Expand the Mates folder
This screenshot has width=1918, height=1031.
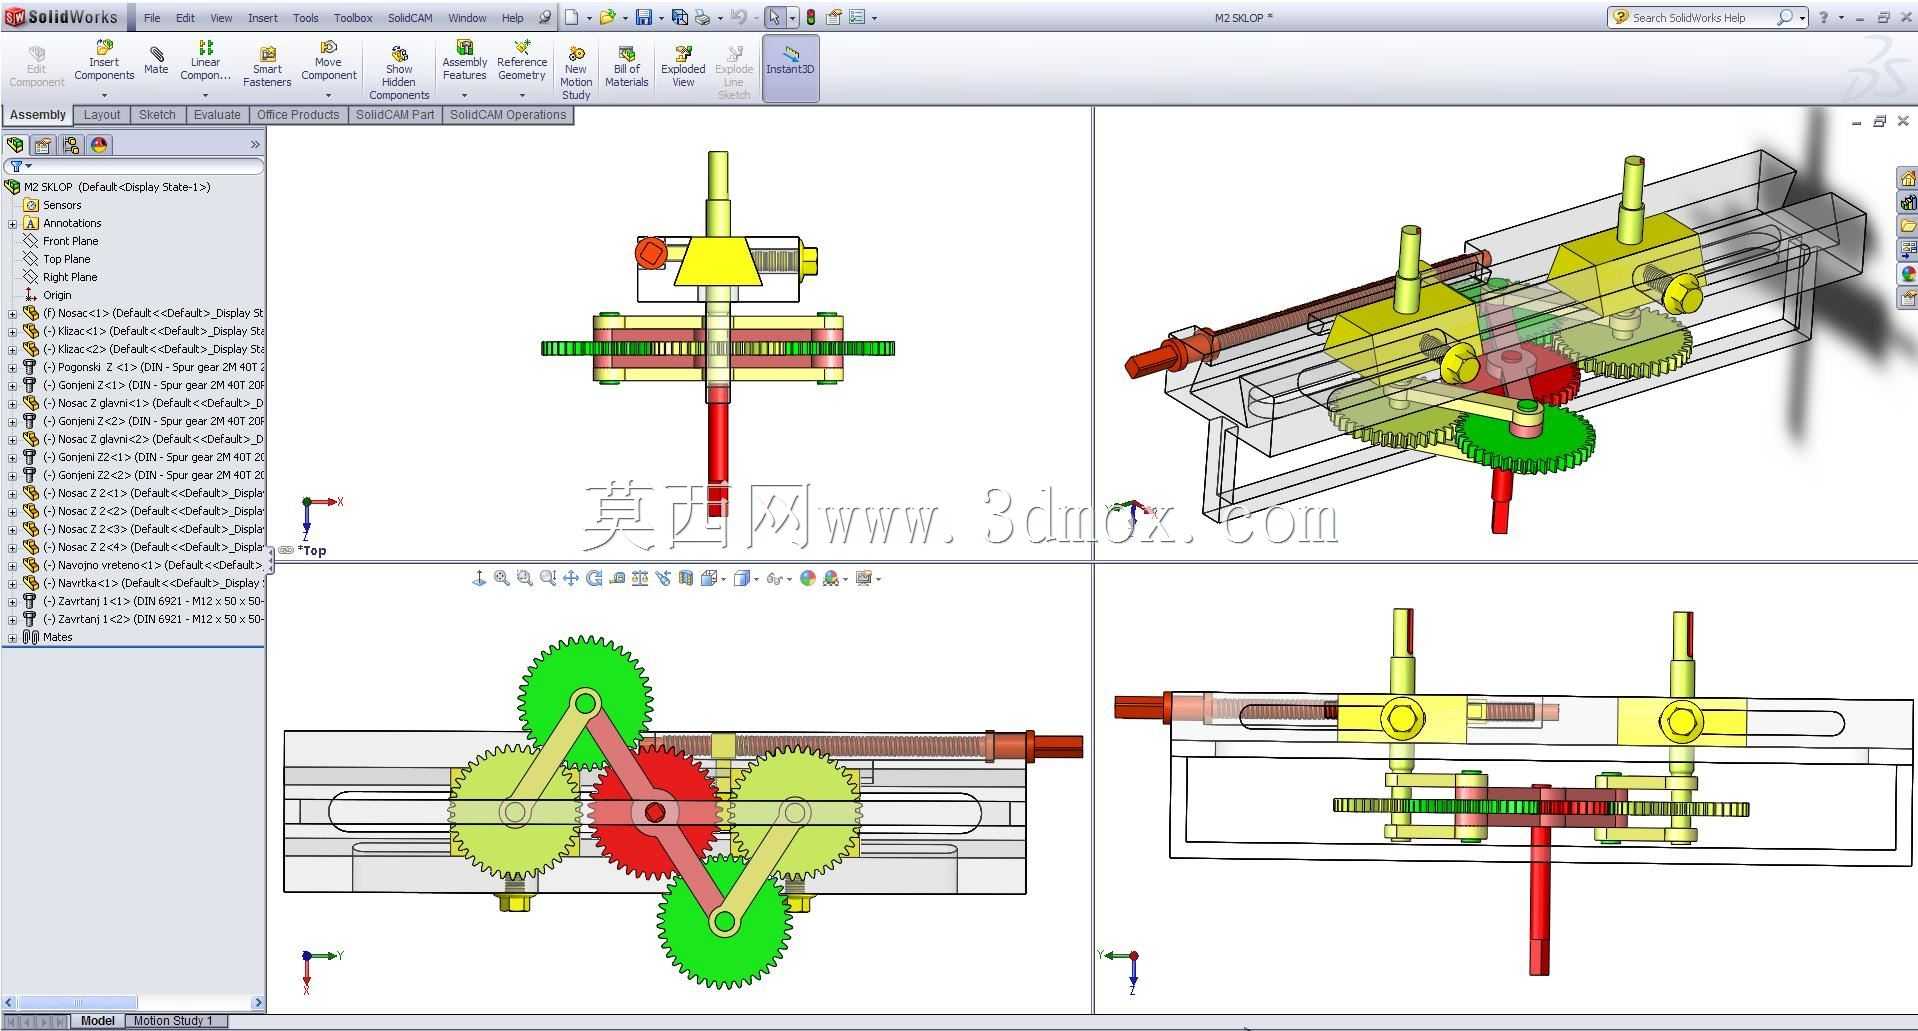[x=12, y=638]
